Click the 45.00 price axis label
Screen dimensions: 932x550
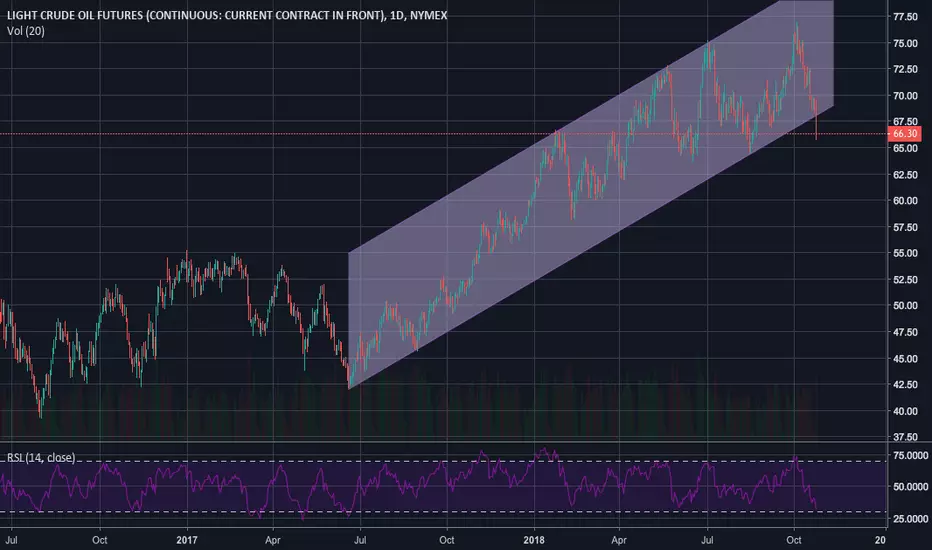(905, 358)
